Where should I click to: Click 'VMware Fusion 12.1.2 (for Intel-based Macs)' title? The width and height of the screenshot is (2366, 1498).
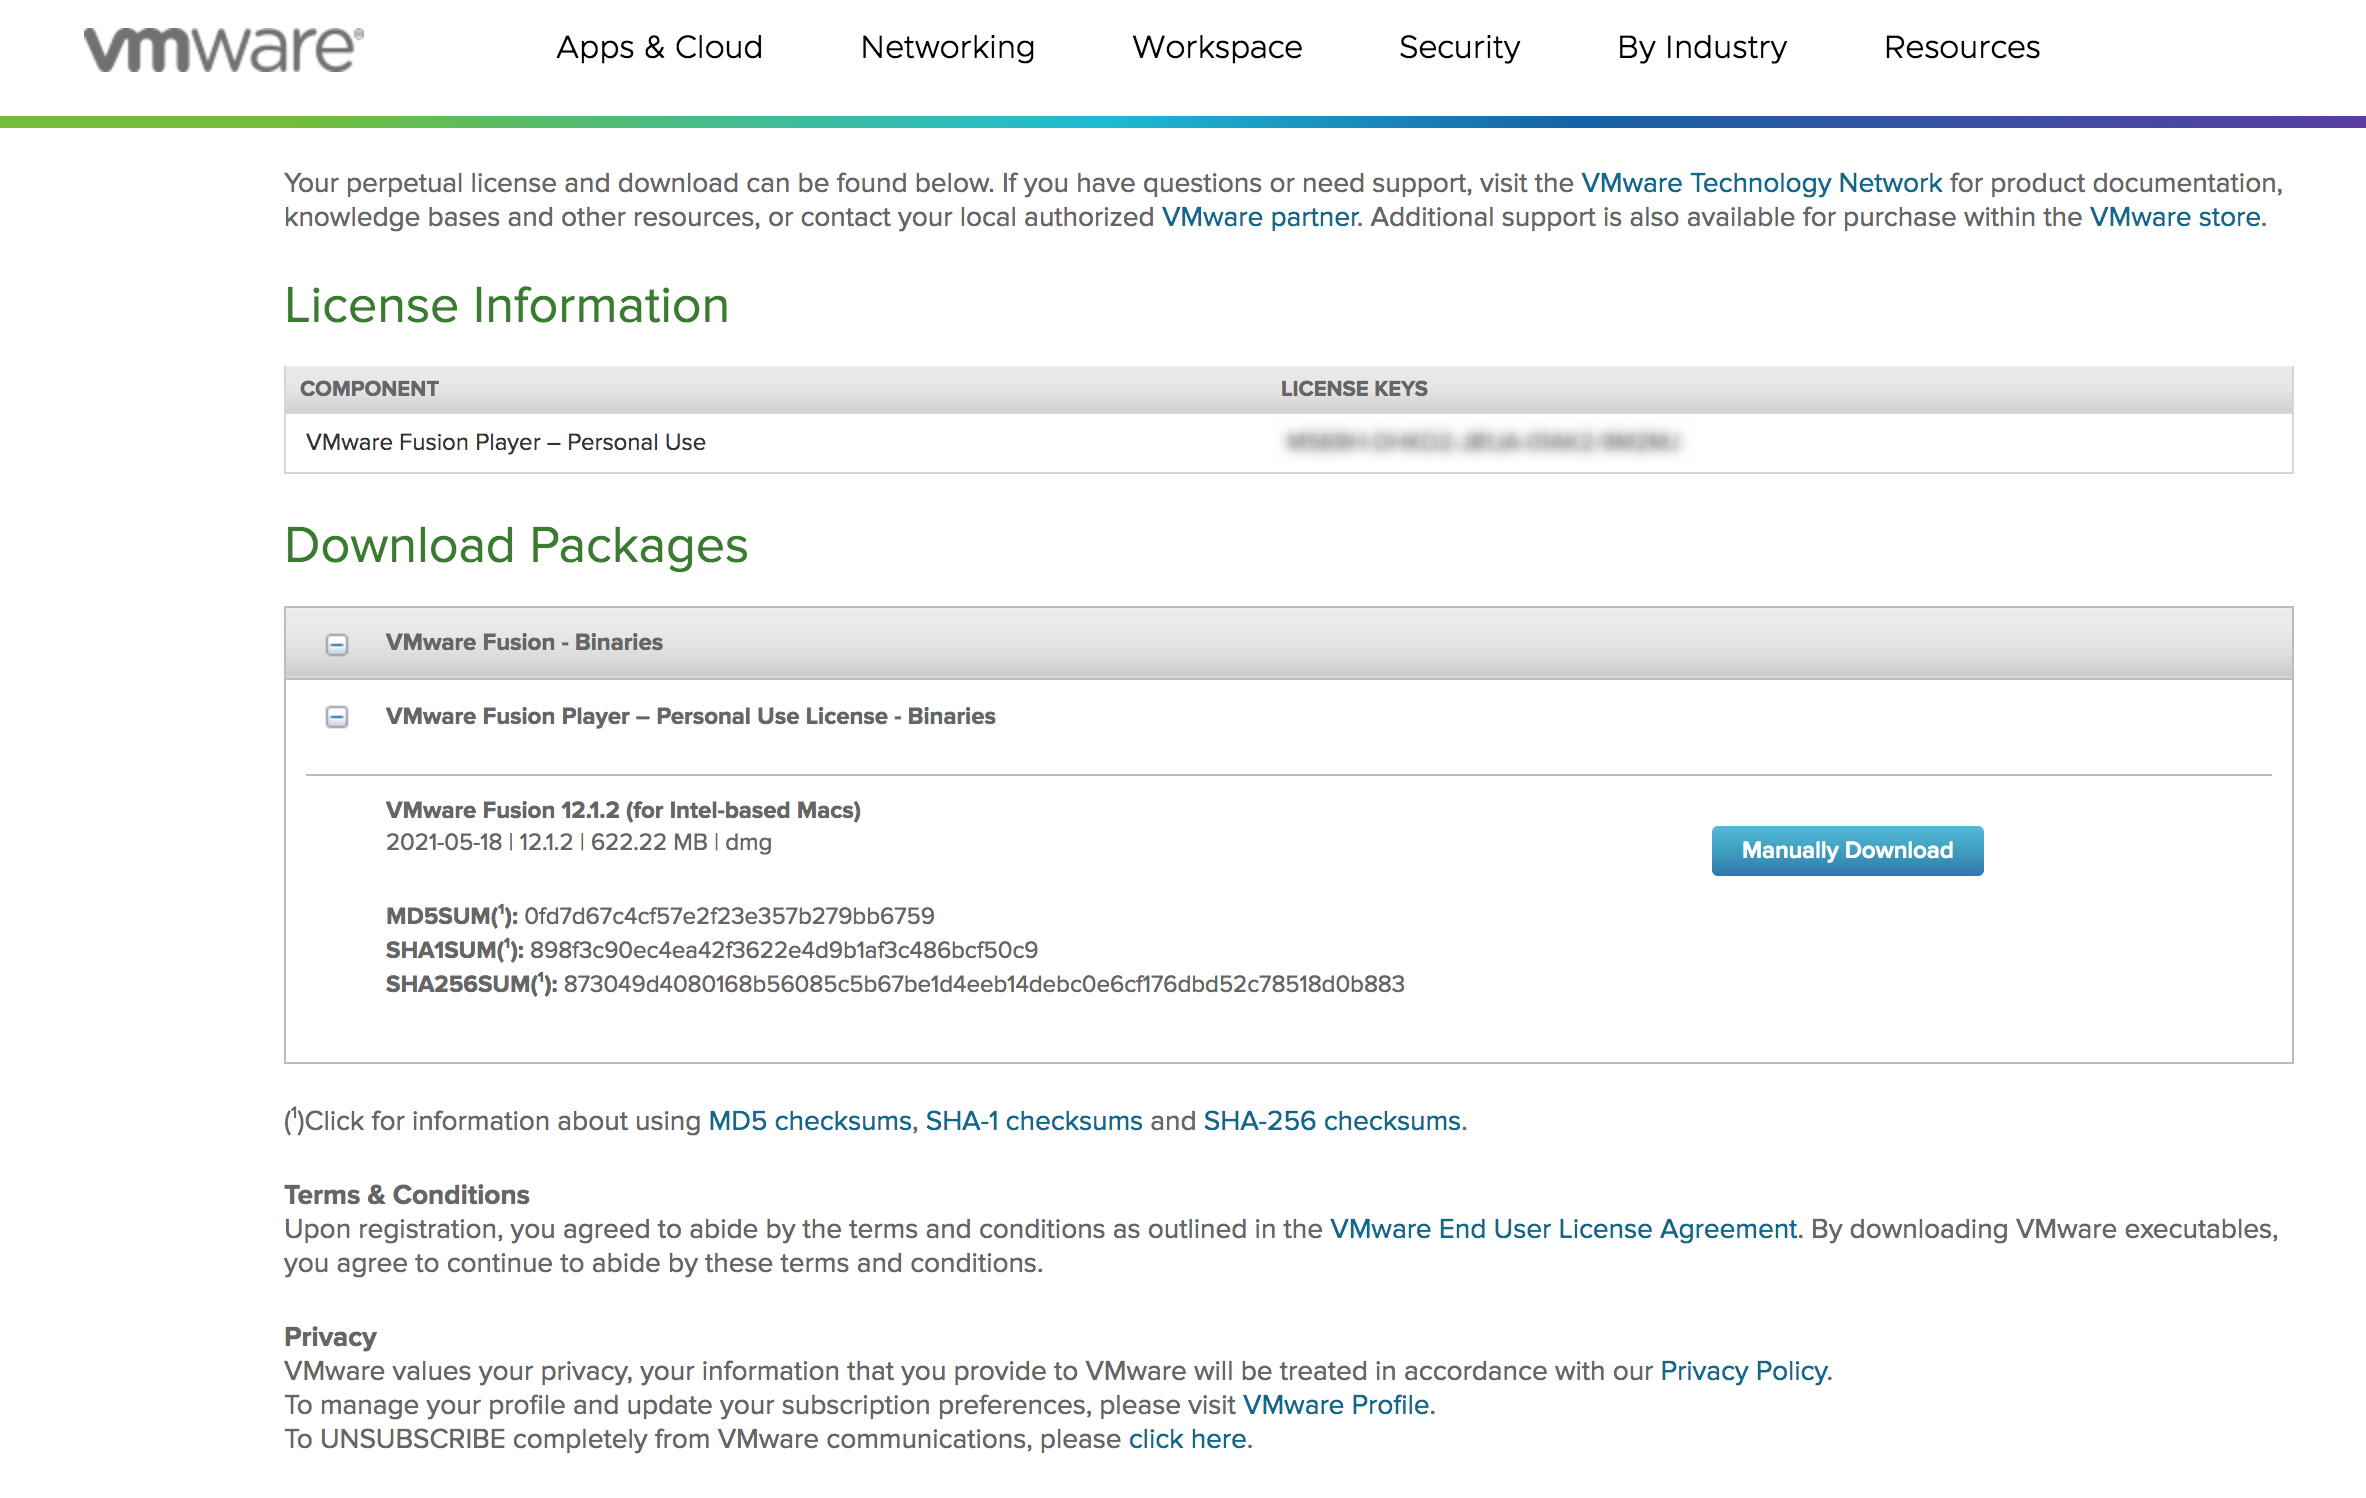pos(623,810)
